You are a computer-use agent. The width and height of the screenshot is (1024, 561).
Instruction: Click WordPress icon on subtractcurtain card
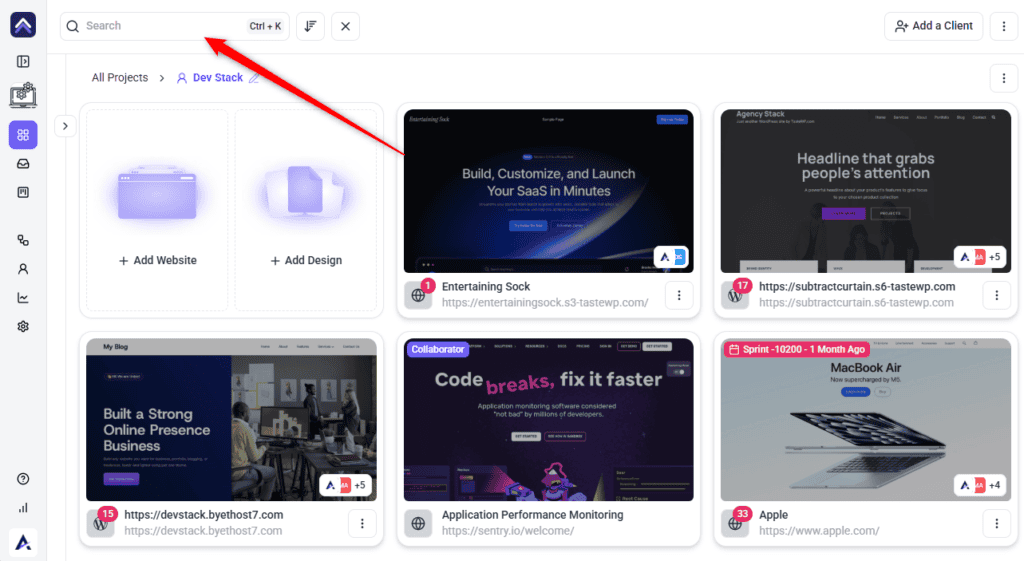click(735, 296)
